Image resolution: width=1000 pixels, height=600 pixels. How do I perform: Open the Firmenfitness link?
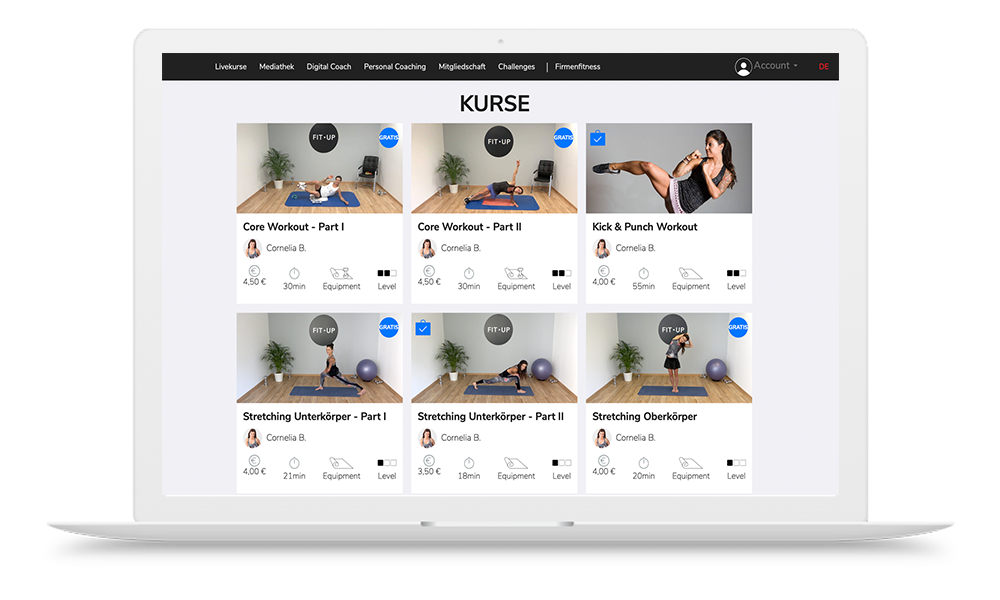[x=577, y=67]
